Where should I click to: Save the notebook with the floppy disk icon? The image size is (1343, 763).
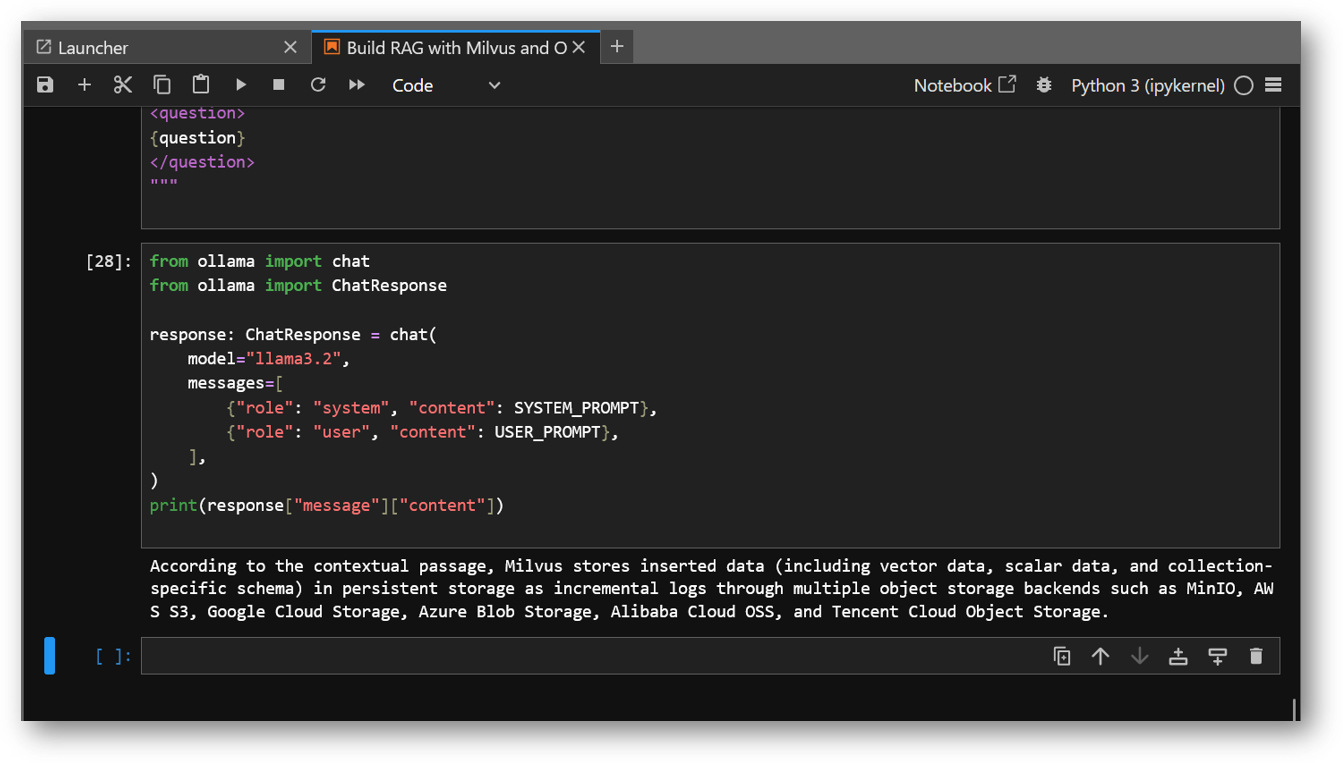[x=45, y=85]
